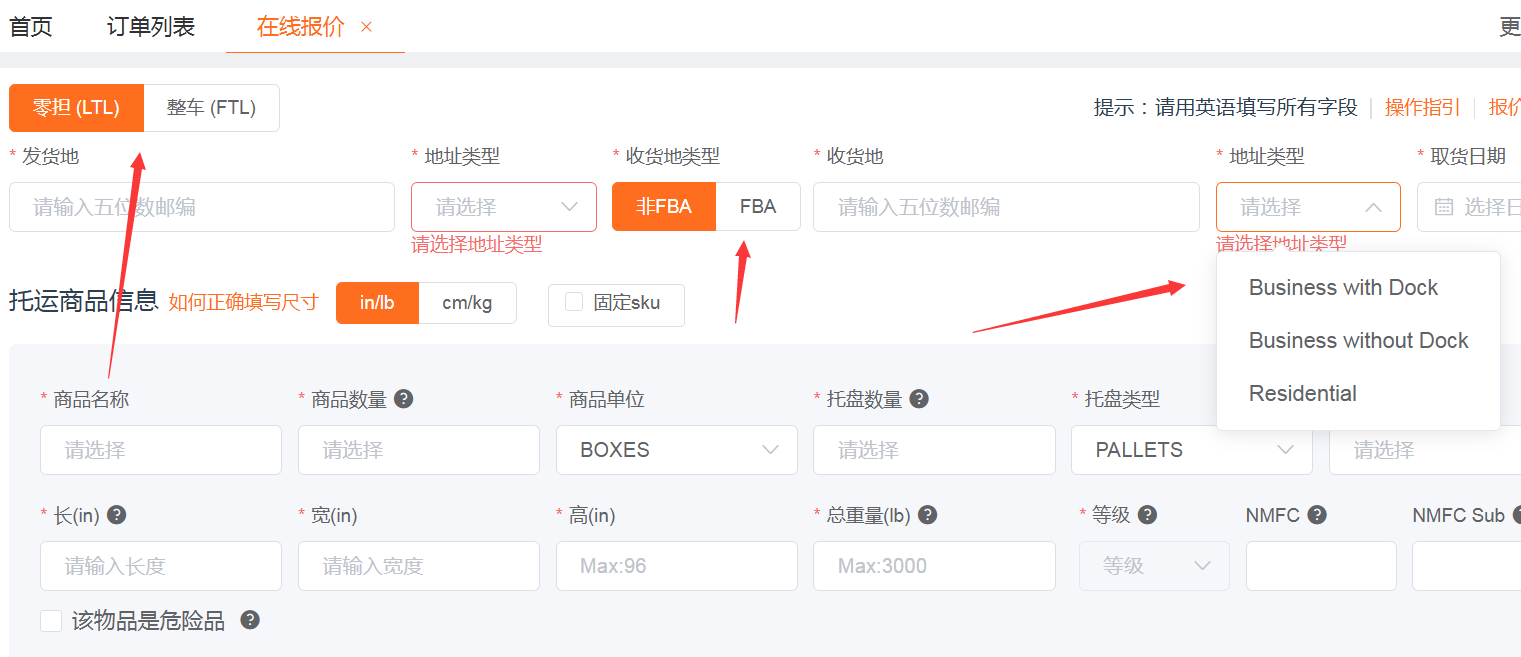The height and width of the screenshot is (657, 1521).
Task: Expand the 商品单位 BOXES dropdown
Action: 676,450
